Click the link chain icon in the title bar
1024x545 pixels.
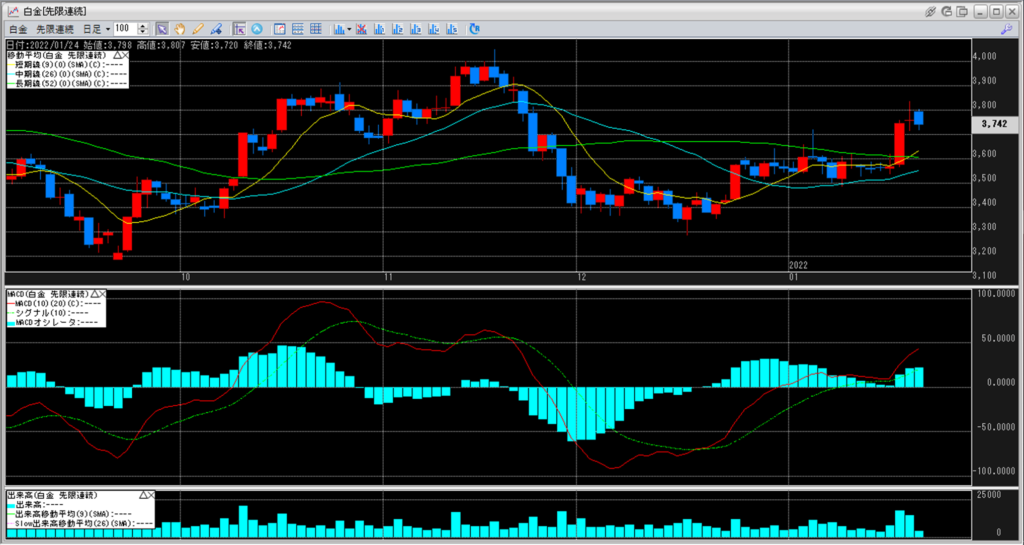931,11
